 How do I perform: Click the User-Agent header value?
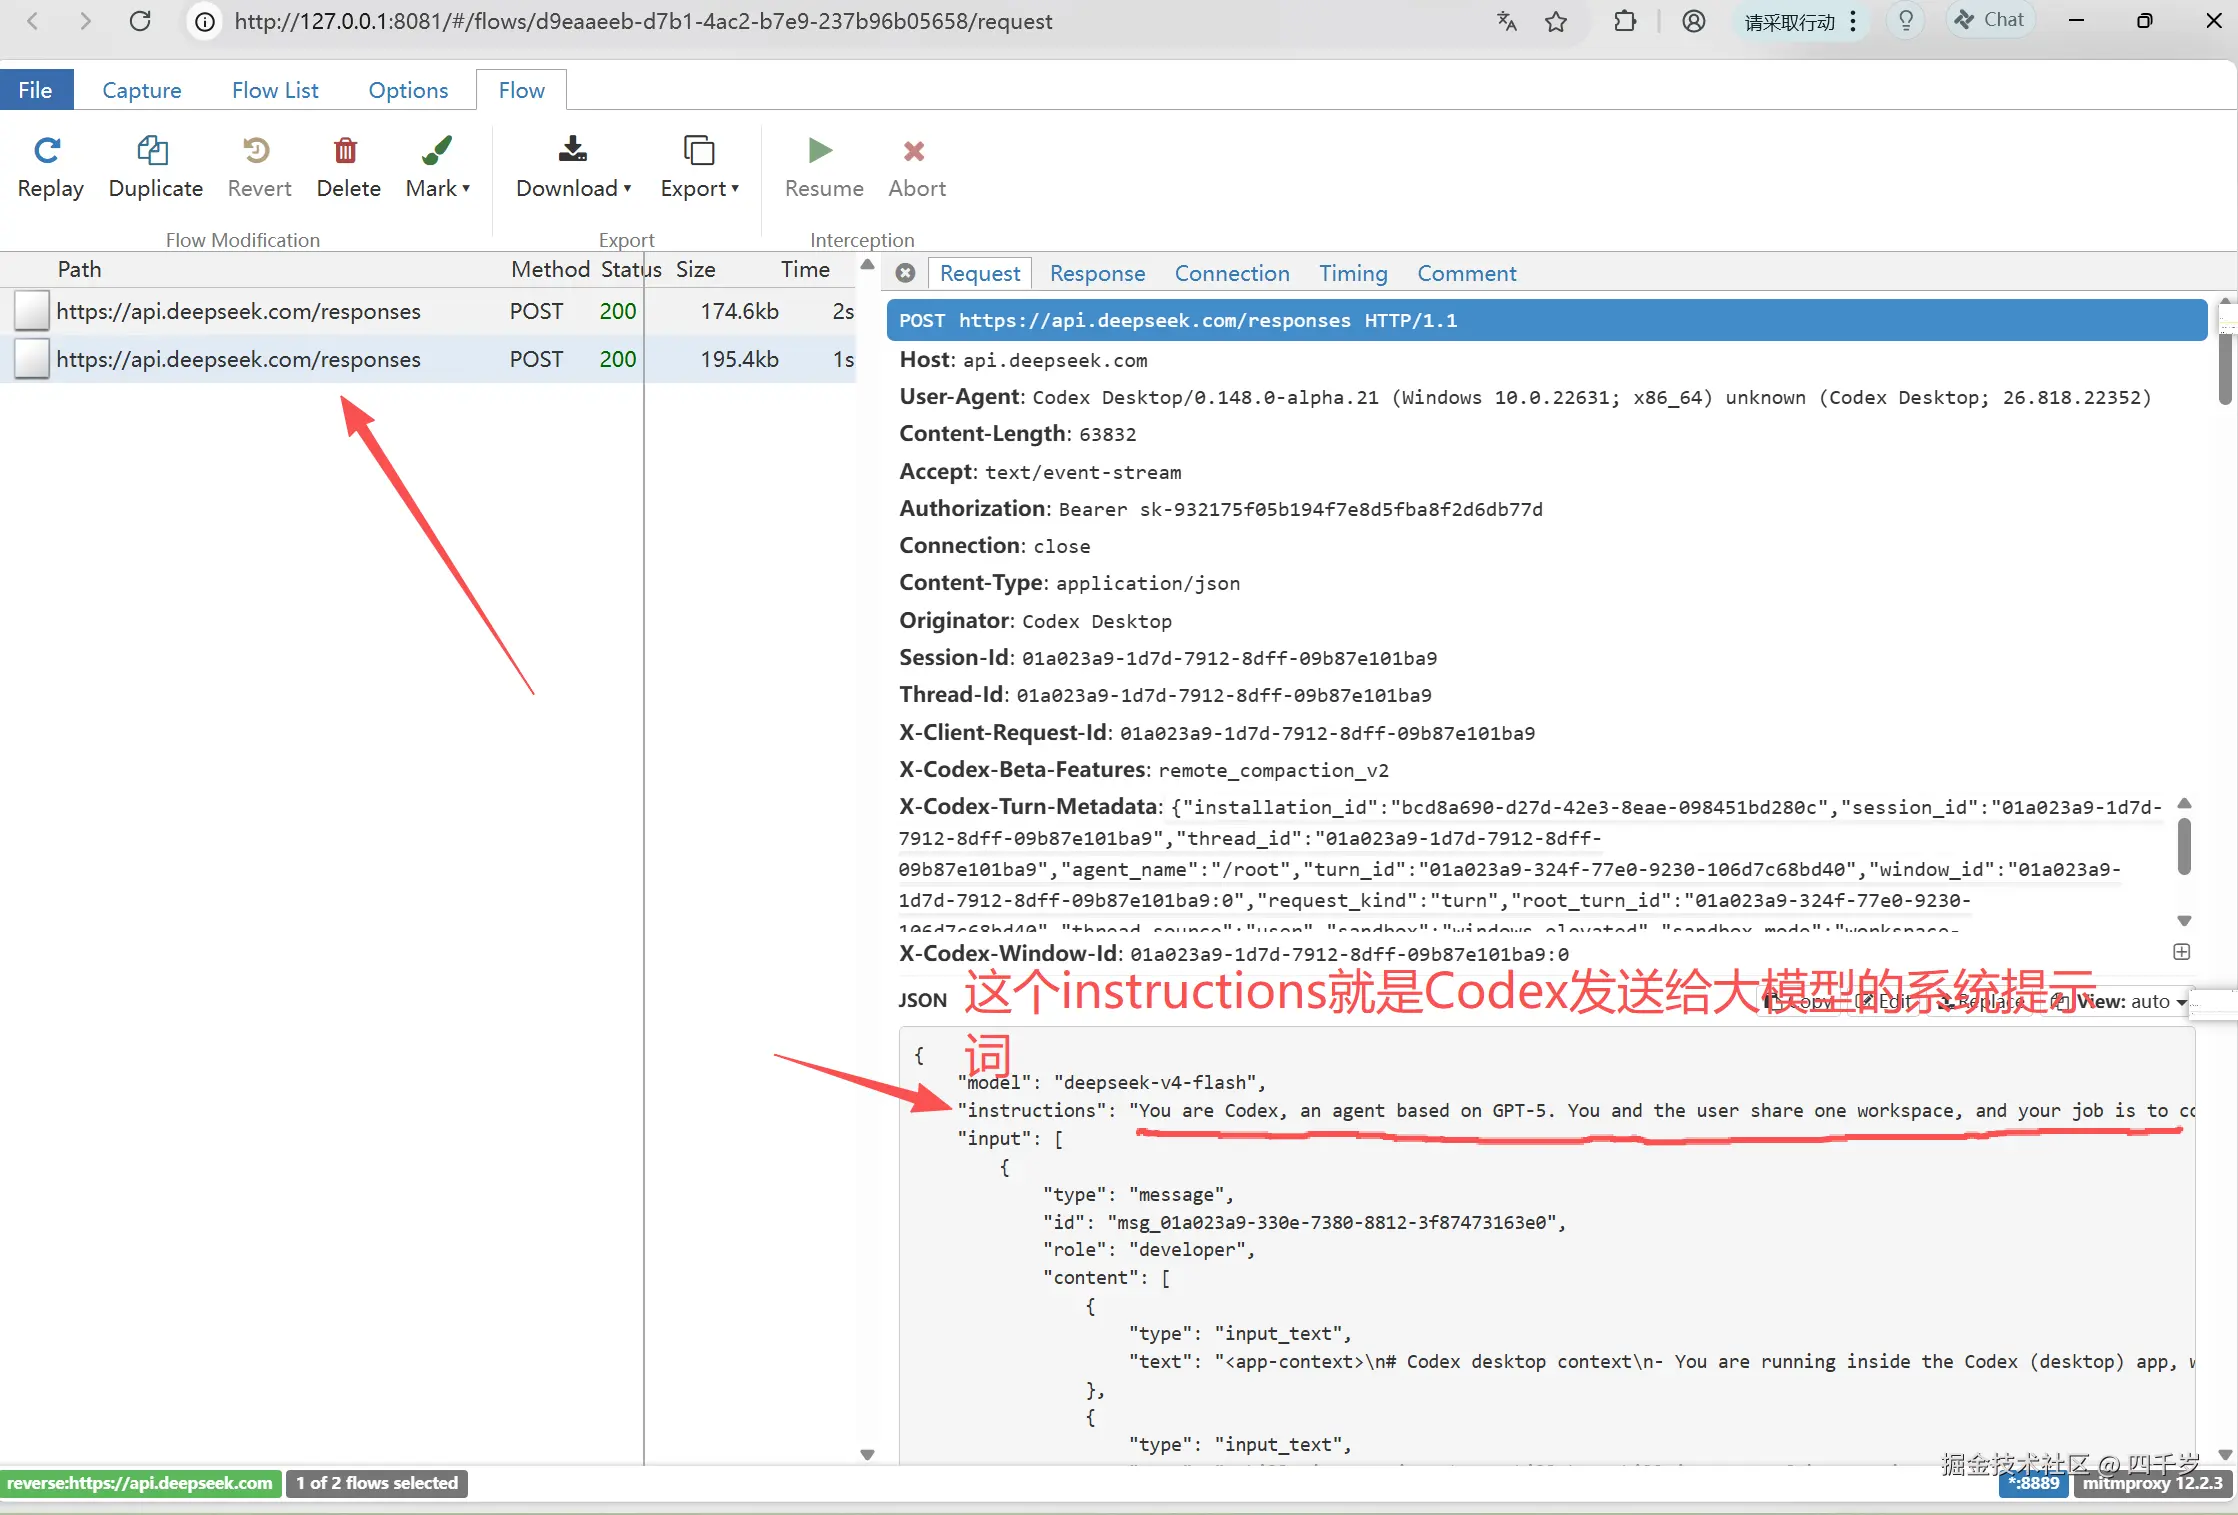1591,397
